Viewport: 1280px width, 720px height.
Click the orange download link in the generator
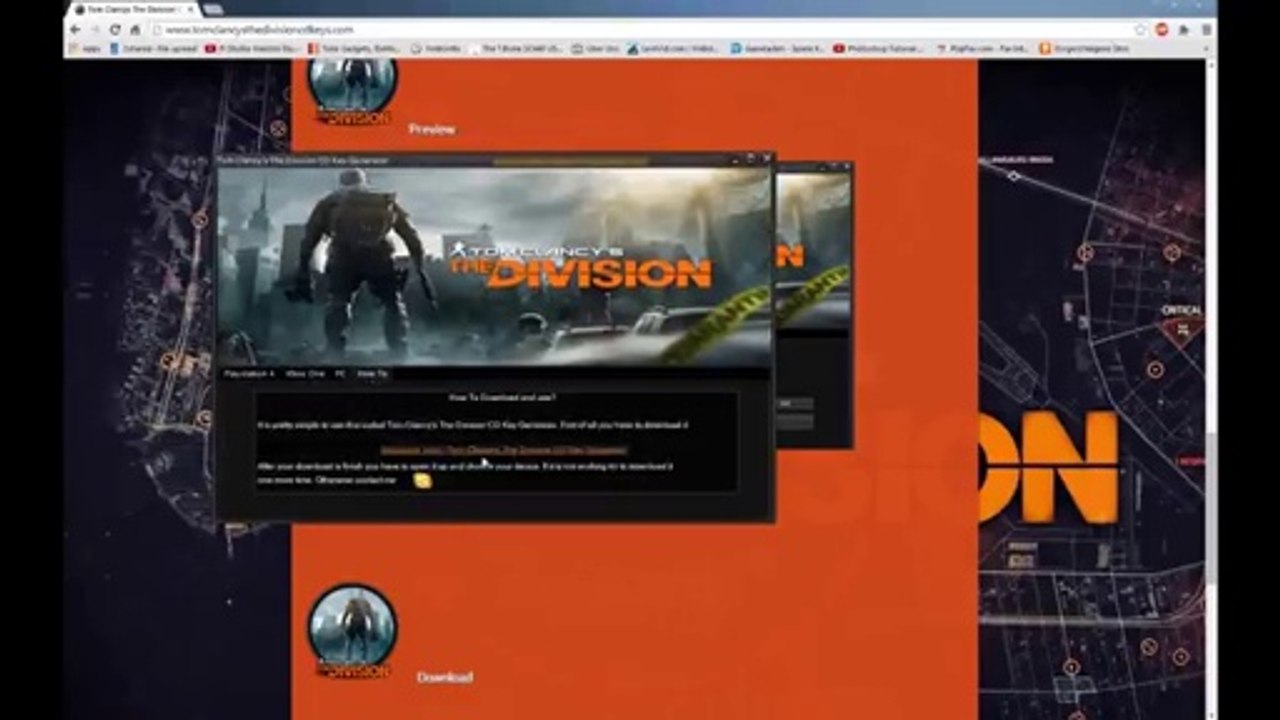click(x=504, y=450)
